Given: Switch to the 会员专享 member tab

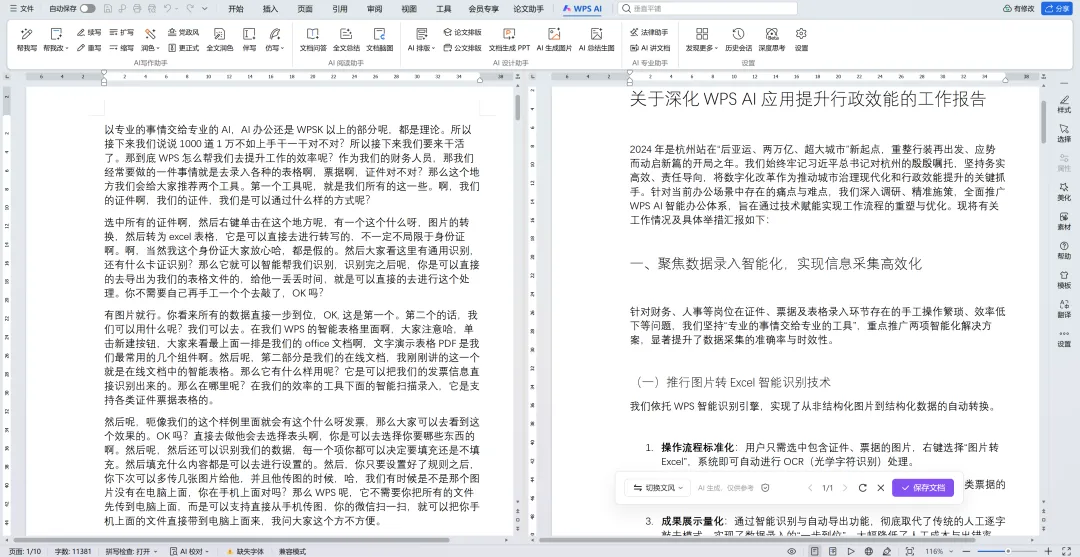Looking at the screenshot, I should (484, 8).
